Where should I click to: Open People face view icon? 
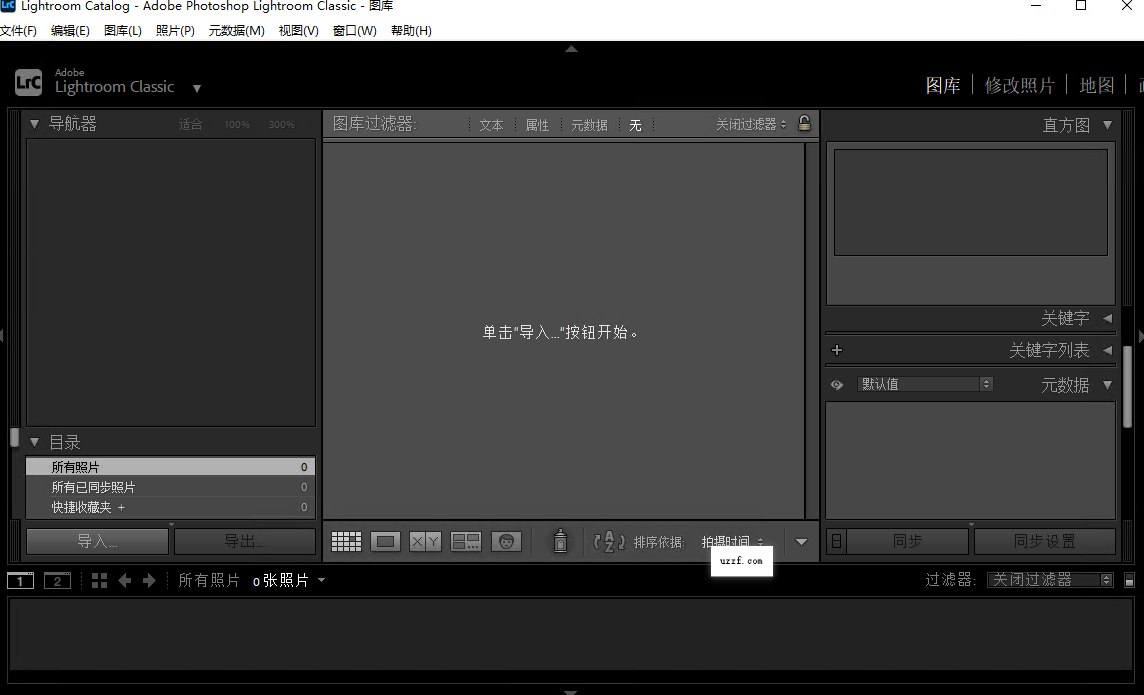[x=507, y=541]
